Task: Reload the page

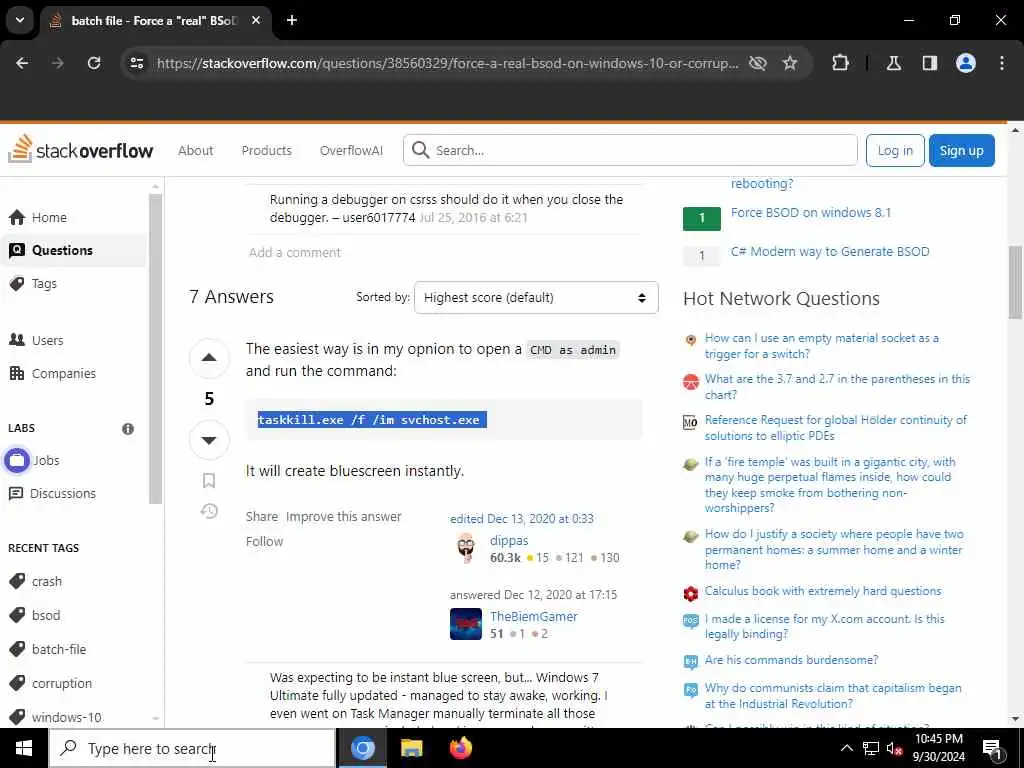Action: (x=94, y=63)
